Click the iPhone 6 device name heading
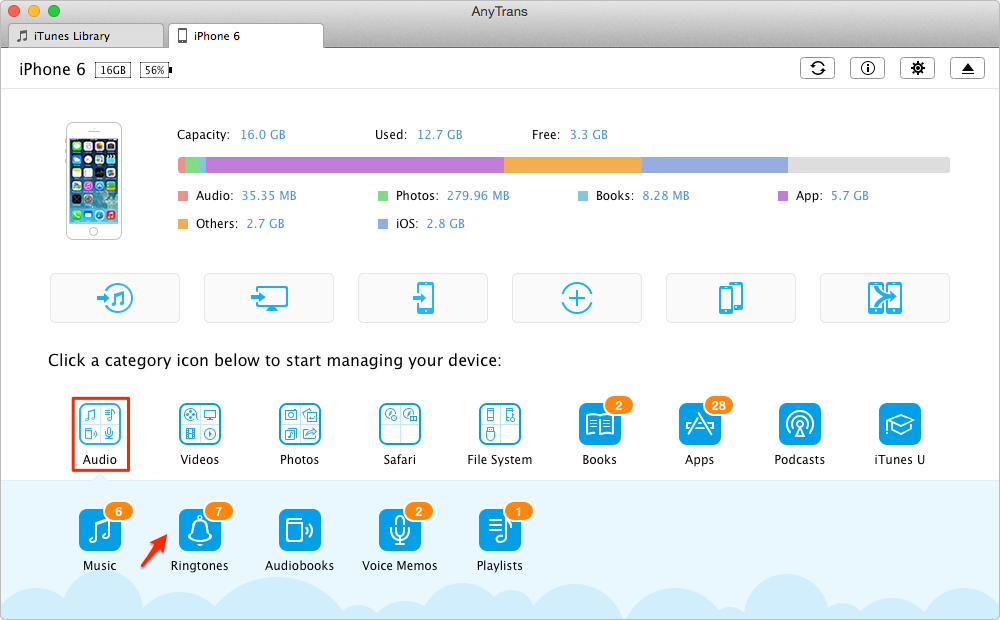The width and height of the screenshot is (1000, 620). point(52,69)
